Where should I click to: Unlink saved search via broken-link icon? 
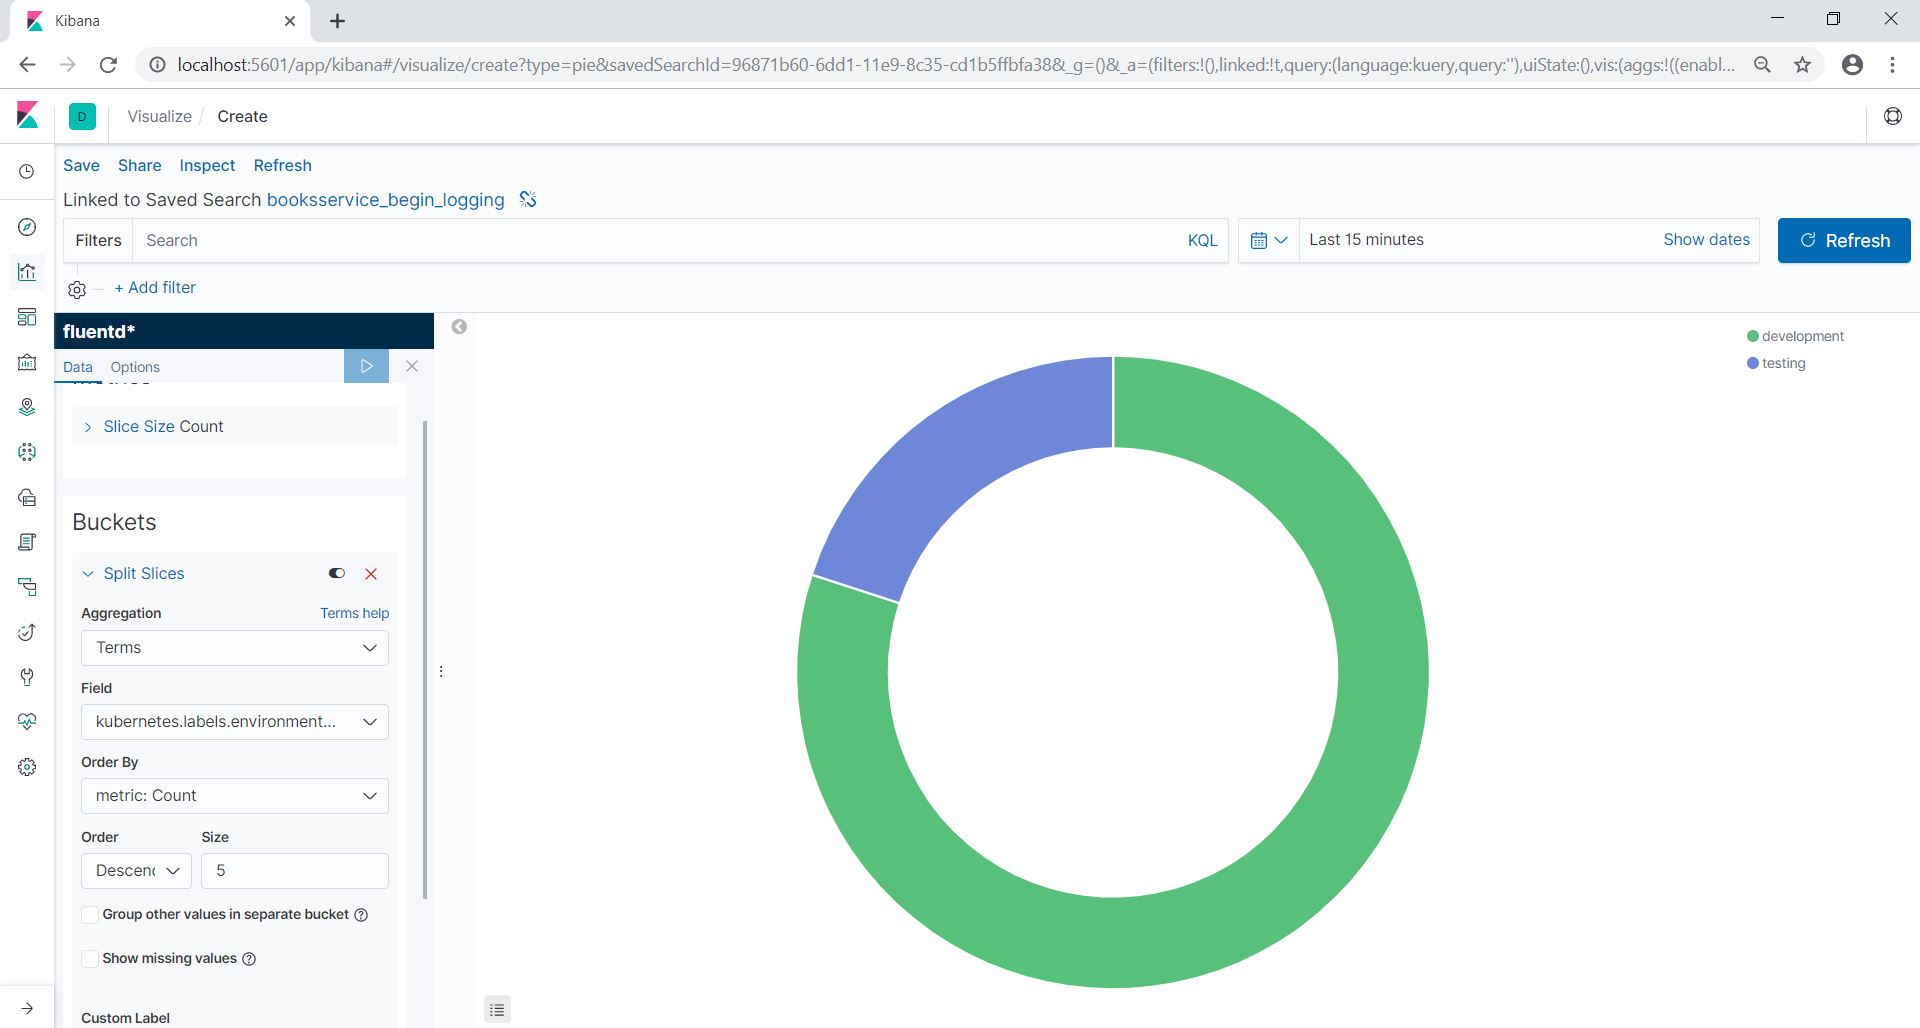[528, 200]
